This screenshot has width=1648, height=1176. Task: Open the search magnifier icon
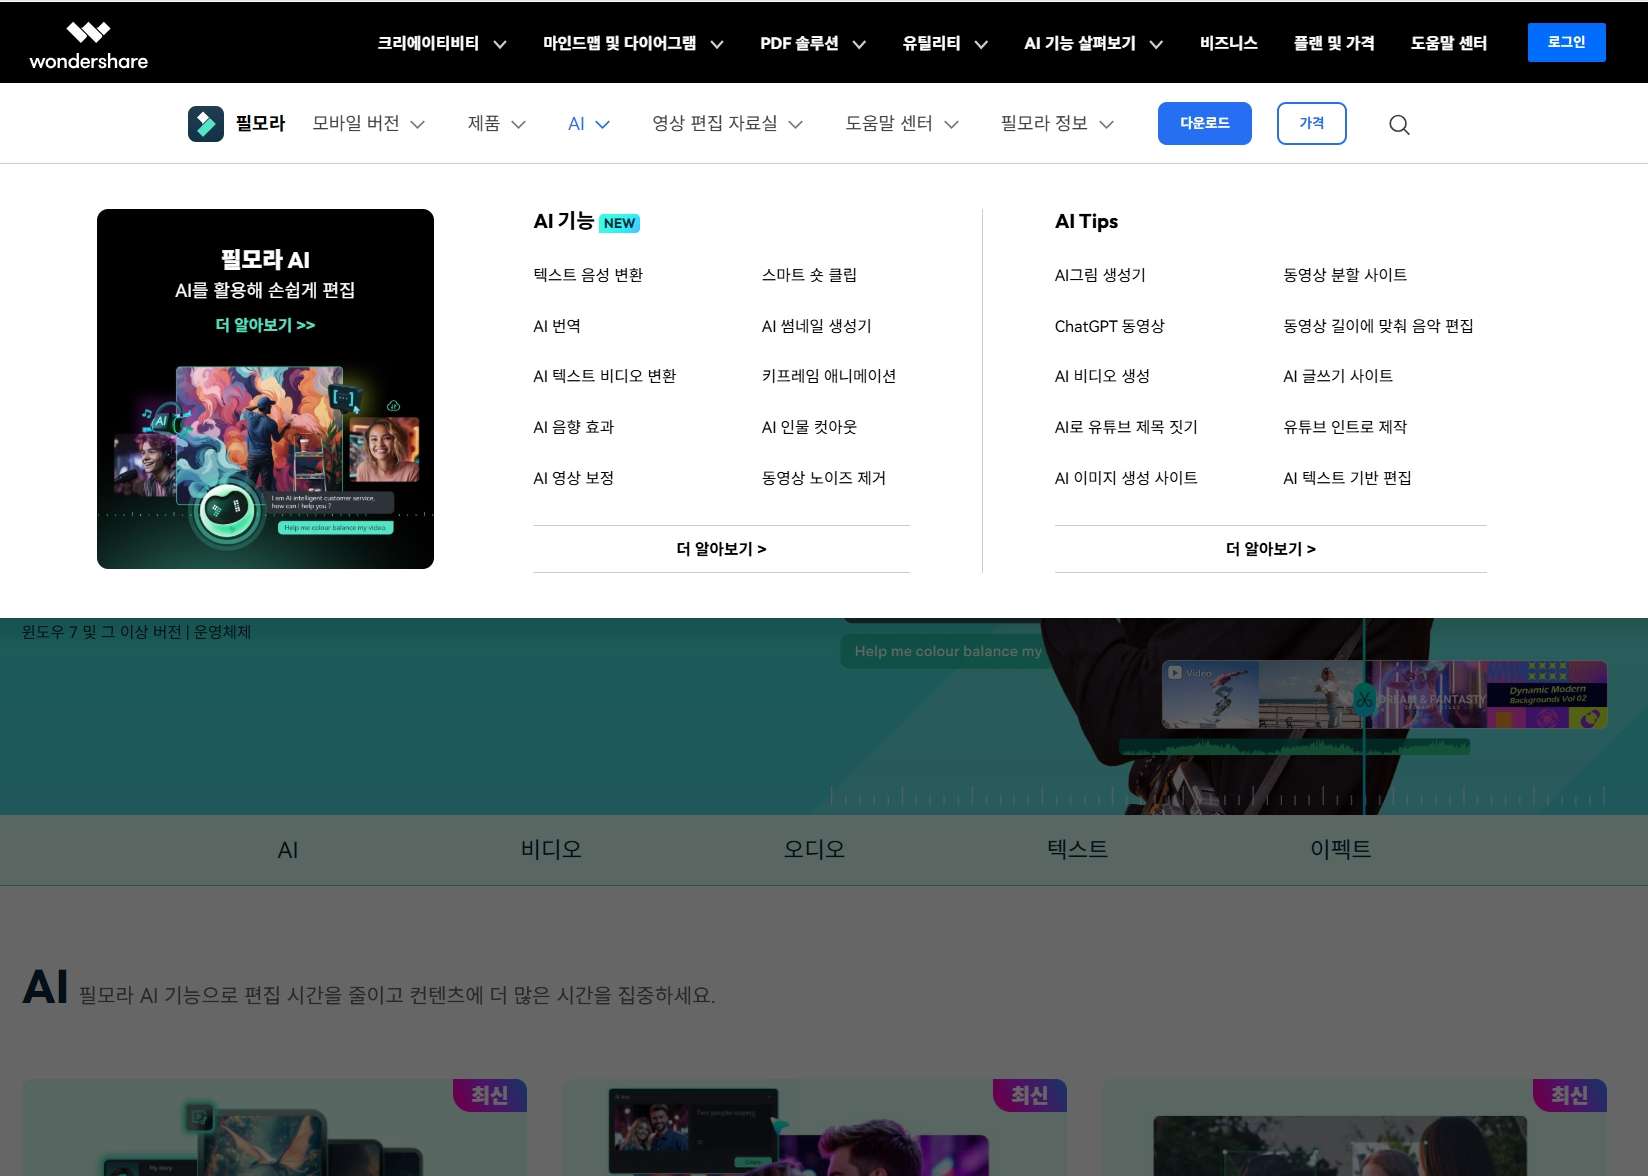1399,125
